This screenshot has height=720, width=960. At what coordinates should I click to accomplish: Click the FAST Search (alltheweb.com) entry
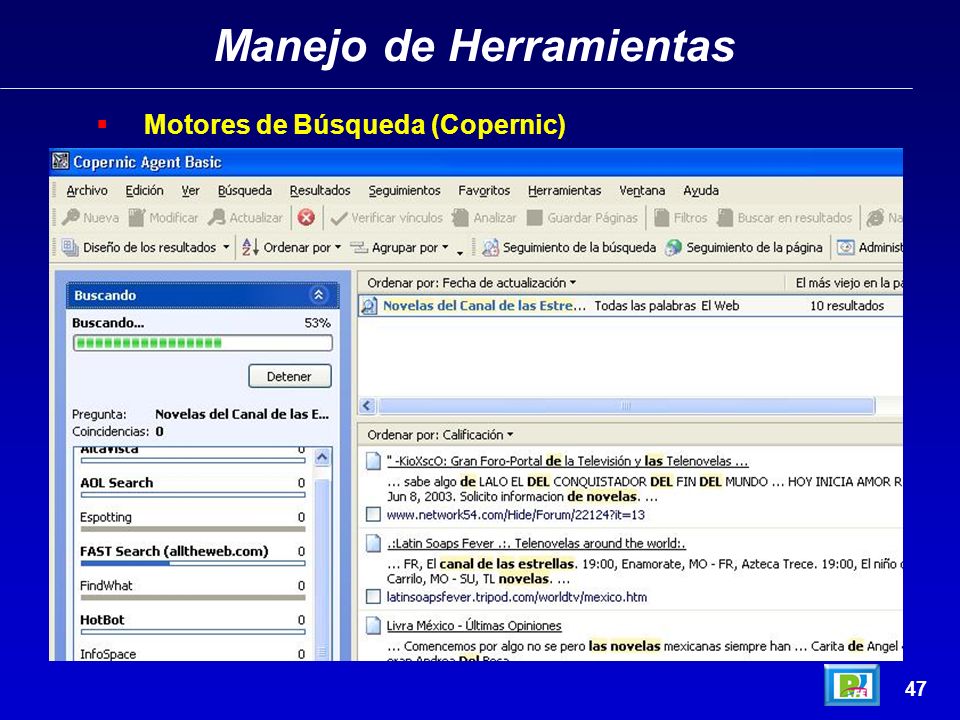click(192, 555)
